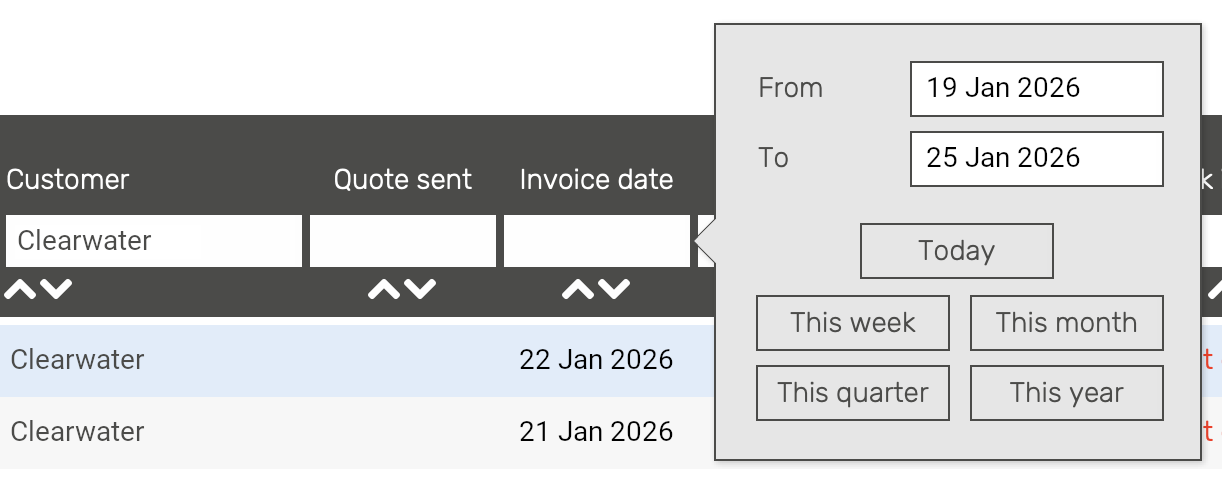Screen dimensions: 1222x482
Task: Click the To date field
Action: click(1036, 159)
